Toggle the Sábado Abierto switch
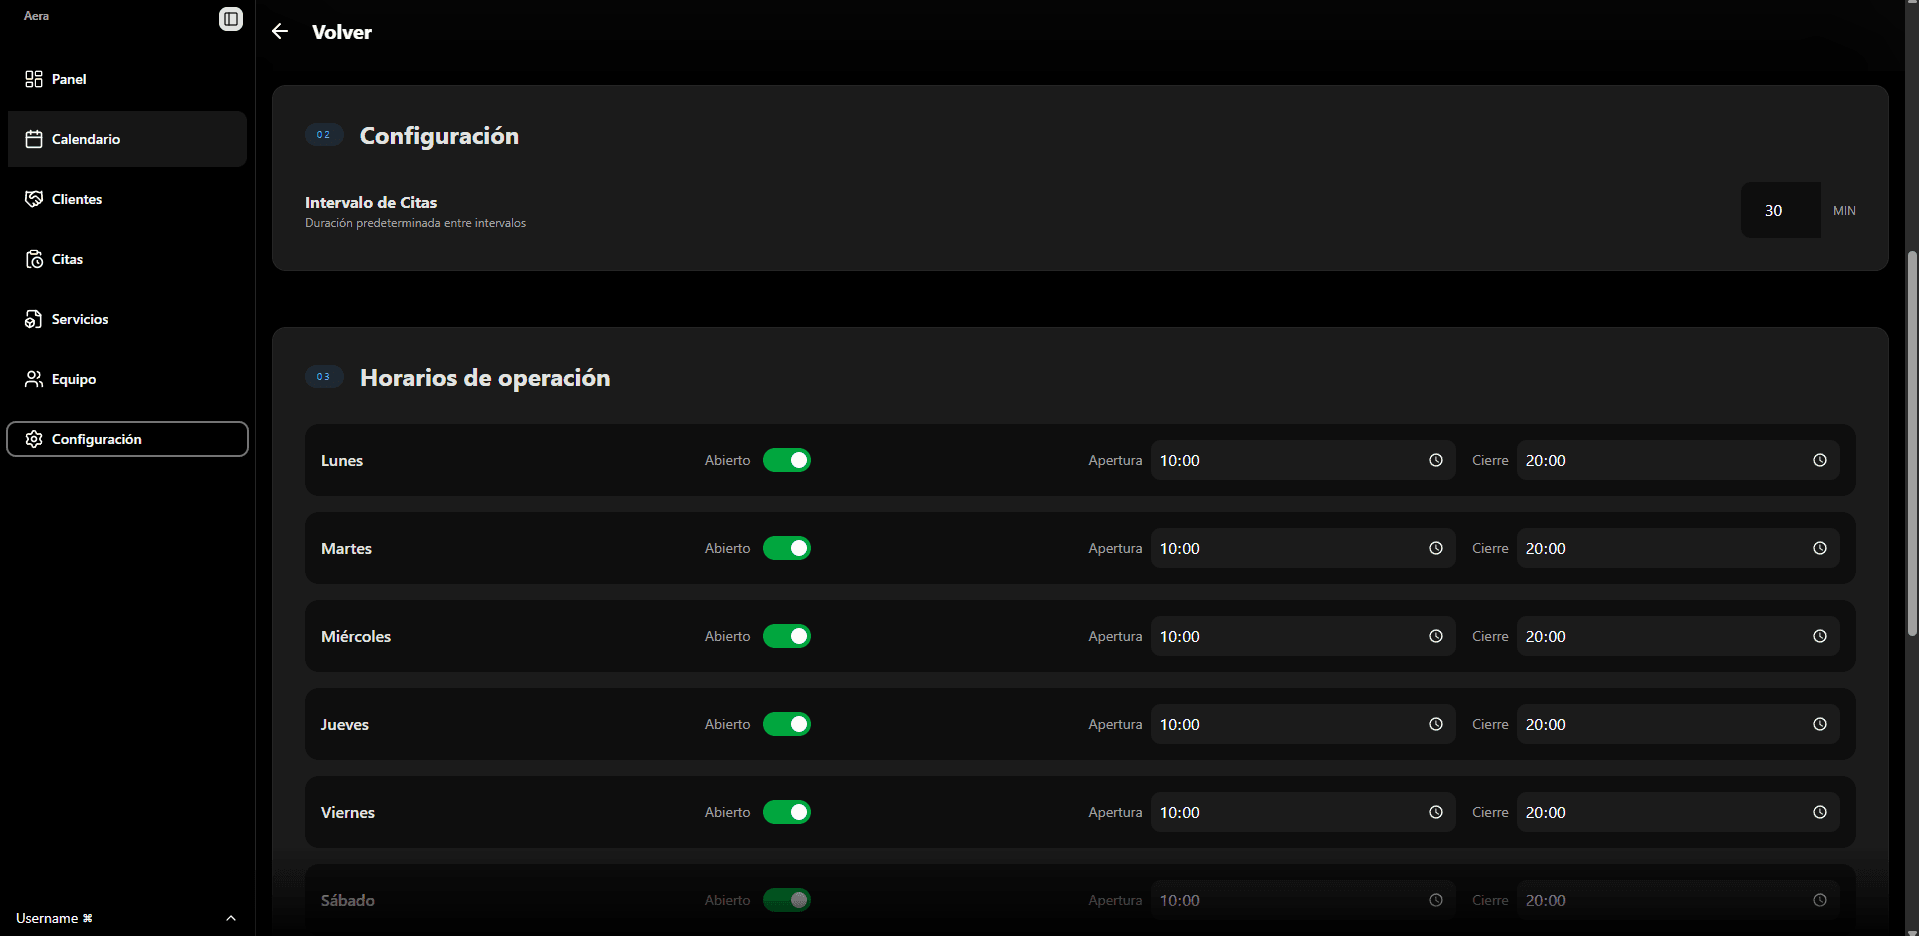Image resolution: width=1919 pixels, height=936 pixels. click(x=787, y=900)
